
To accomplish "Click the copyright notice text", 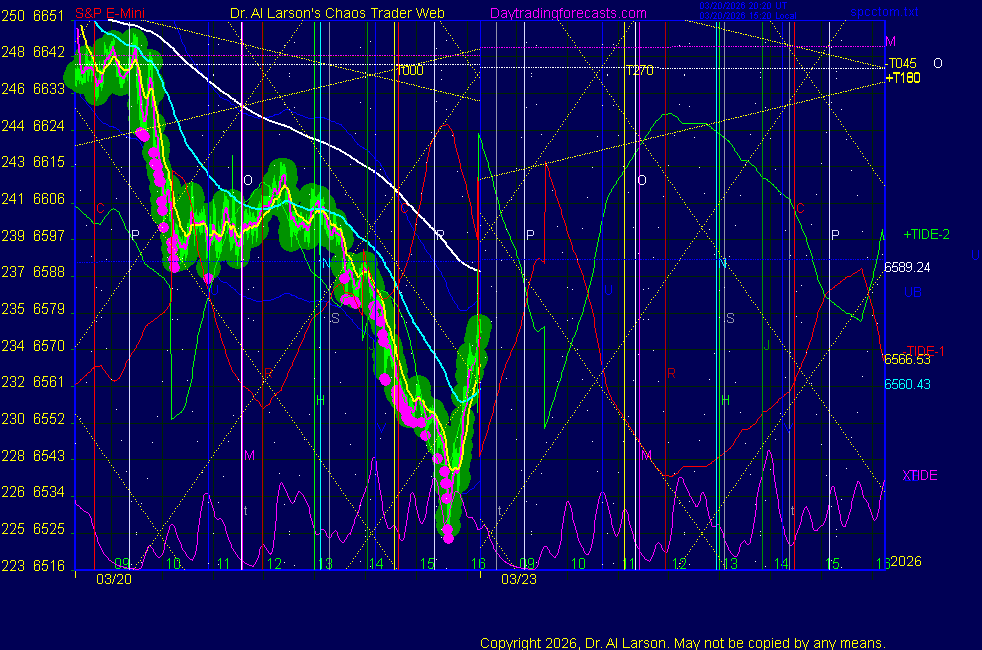I will (x=682, y=642).
